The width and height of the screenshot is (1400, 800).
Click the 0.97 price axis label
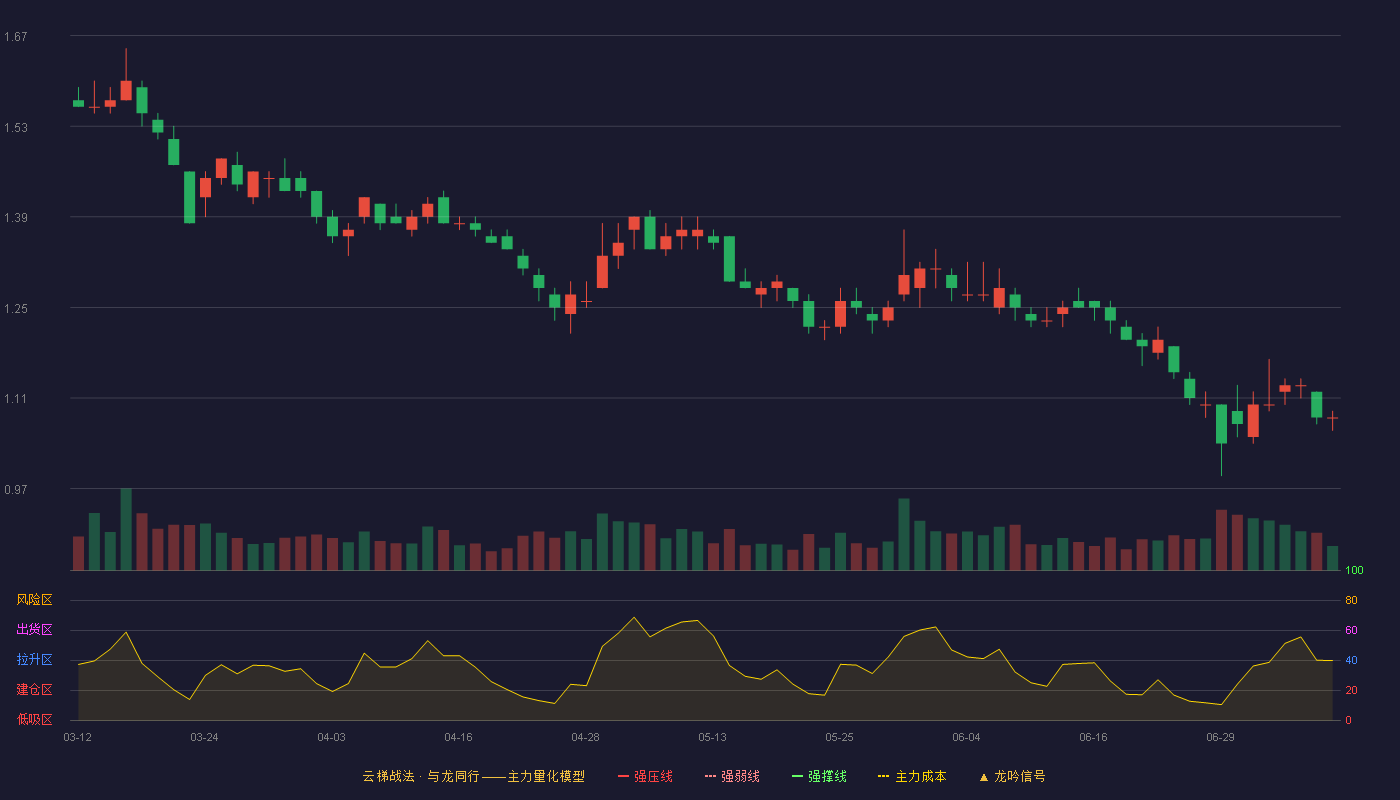[x=16, y=490]
